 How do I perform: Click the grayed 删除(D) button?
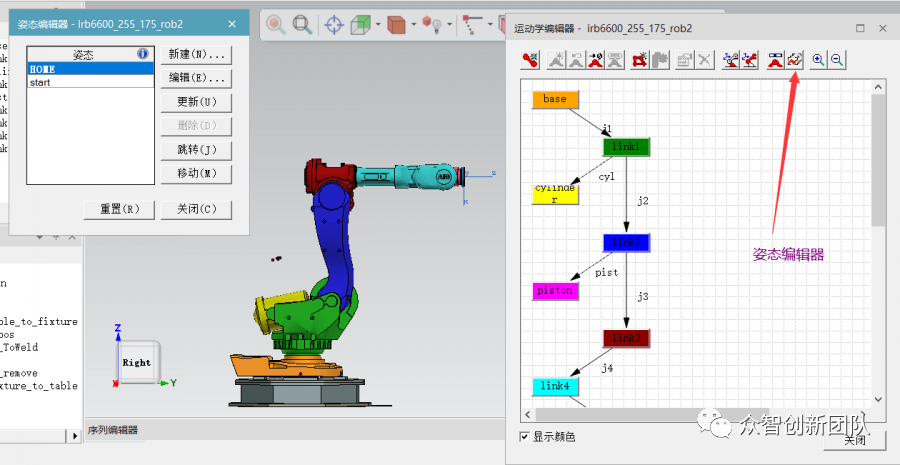(x=196, y=126)
